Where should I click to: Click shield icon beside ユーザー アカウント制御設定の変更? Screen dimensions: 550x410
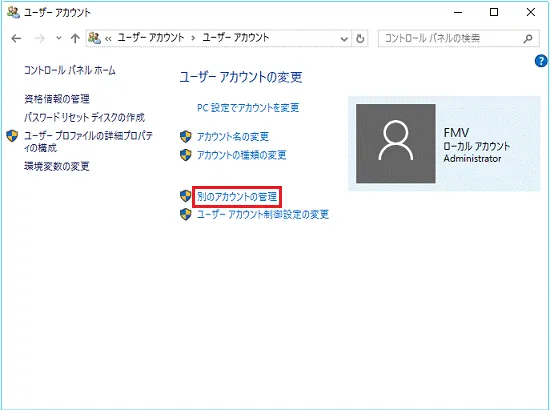click(186, 214)
